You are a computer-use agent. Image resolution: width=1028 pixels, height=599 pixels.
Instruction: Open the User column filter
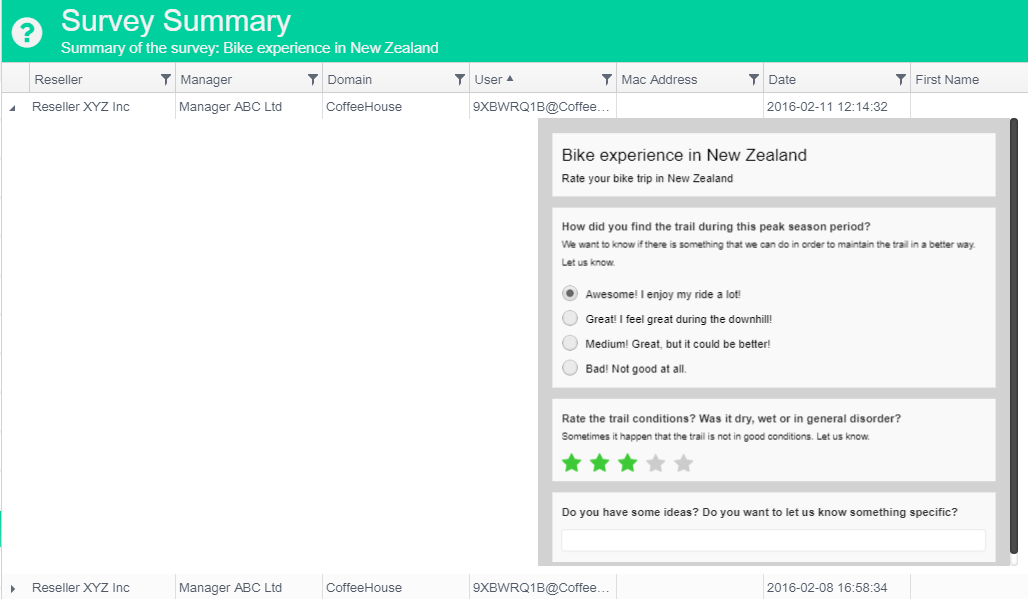click(x=607, y=80)
